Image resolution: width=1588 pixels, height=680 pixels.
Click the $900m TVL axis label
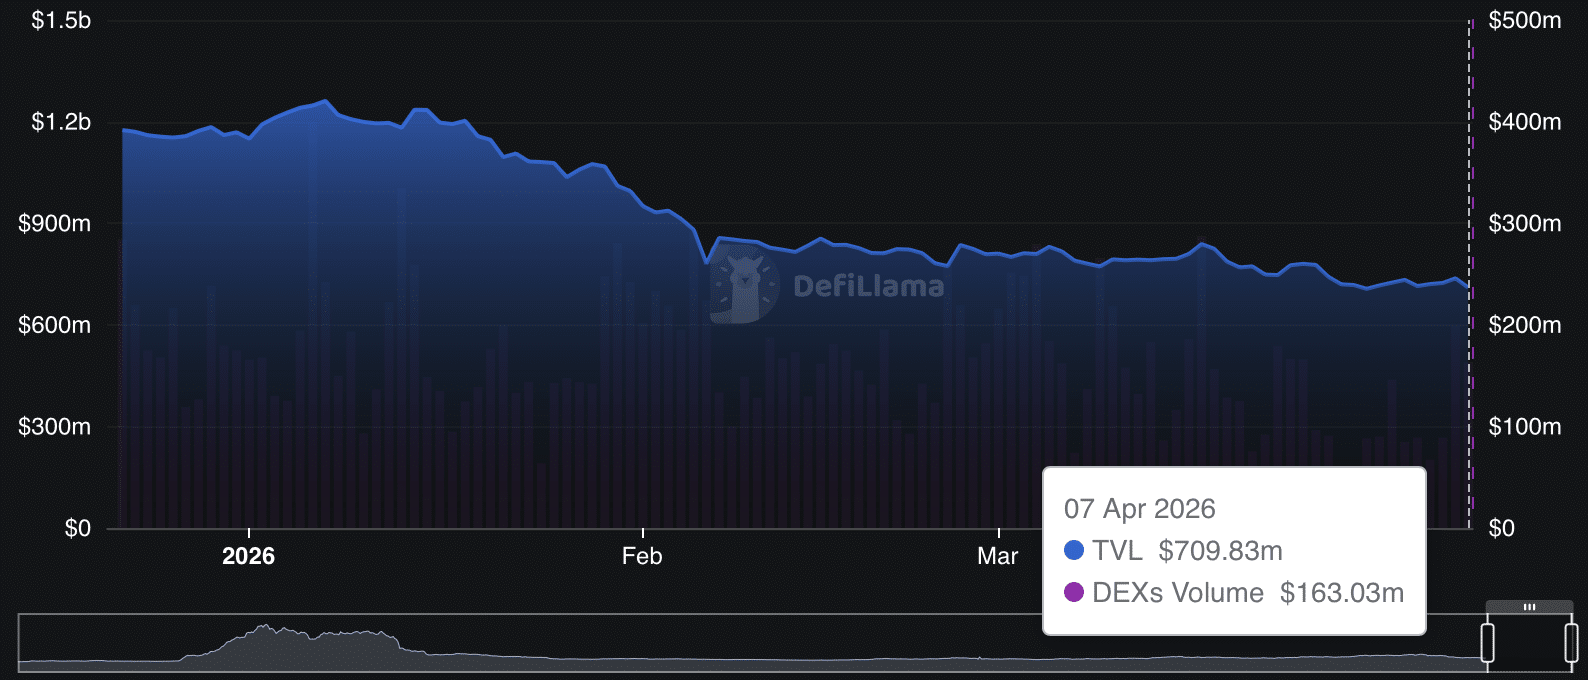[55, 223]
